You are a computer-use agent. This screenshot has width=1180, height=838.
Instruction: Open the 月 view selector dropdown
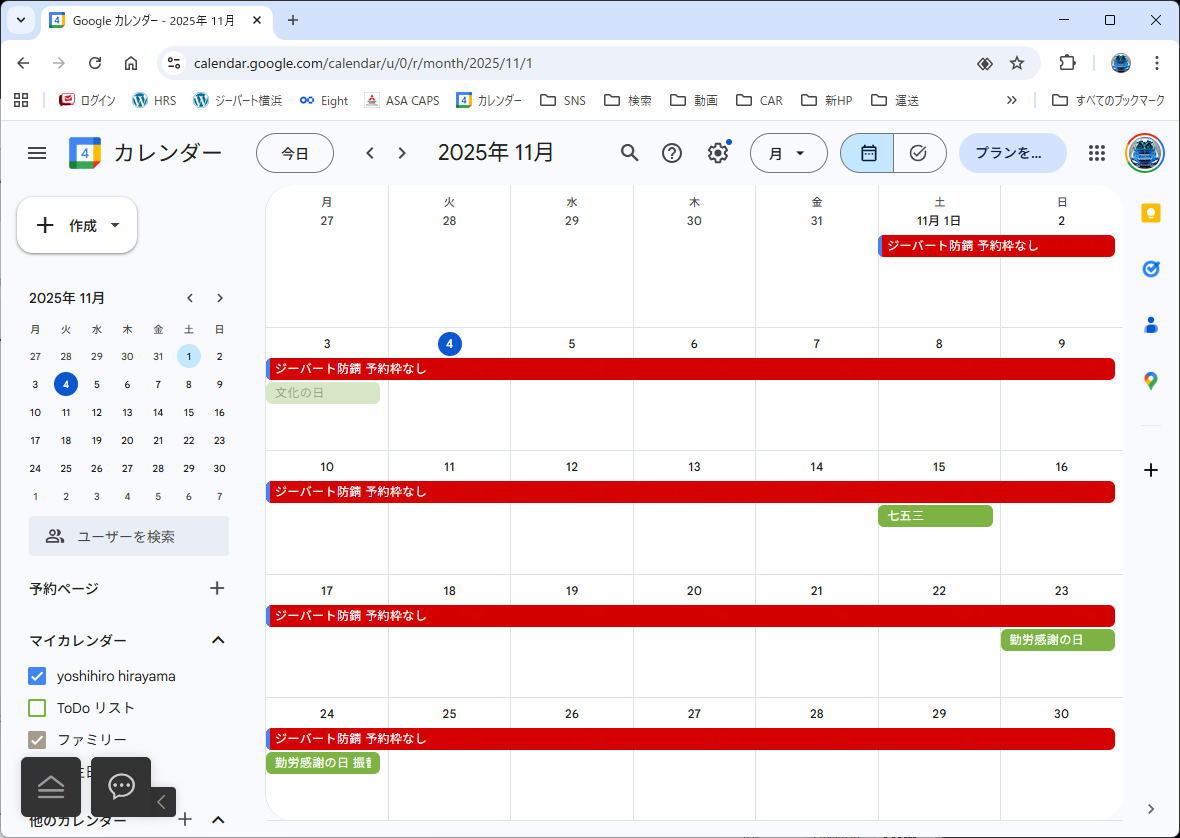pyautogui.click(x=788, y=153)
